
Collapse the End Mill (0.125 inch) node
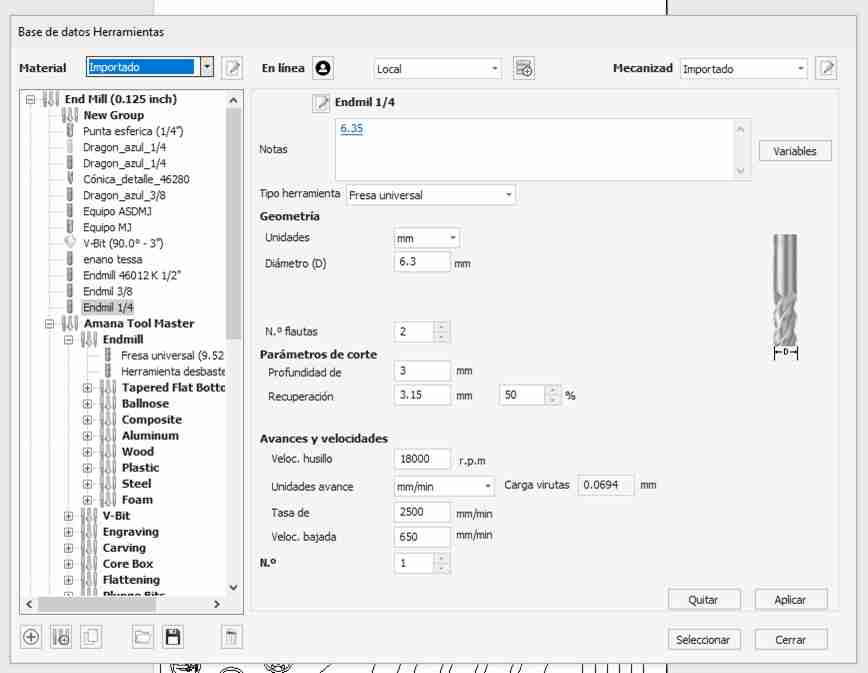point(30,100)
